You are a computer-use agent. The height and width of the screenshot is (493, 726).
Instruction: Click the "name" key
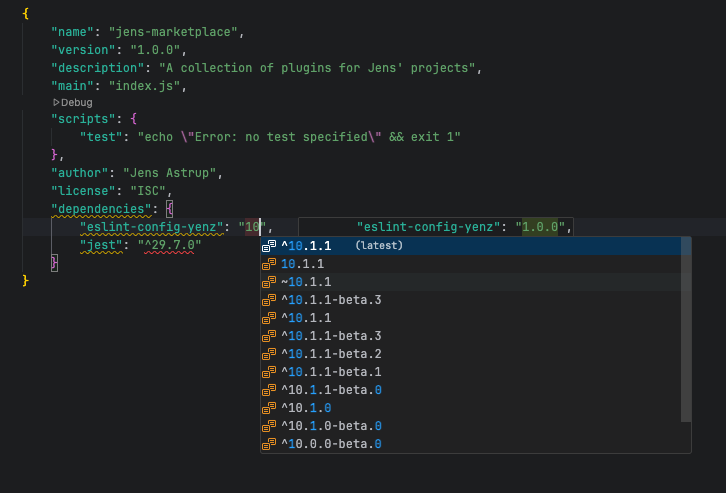72,32
